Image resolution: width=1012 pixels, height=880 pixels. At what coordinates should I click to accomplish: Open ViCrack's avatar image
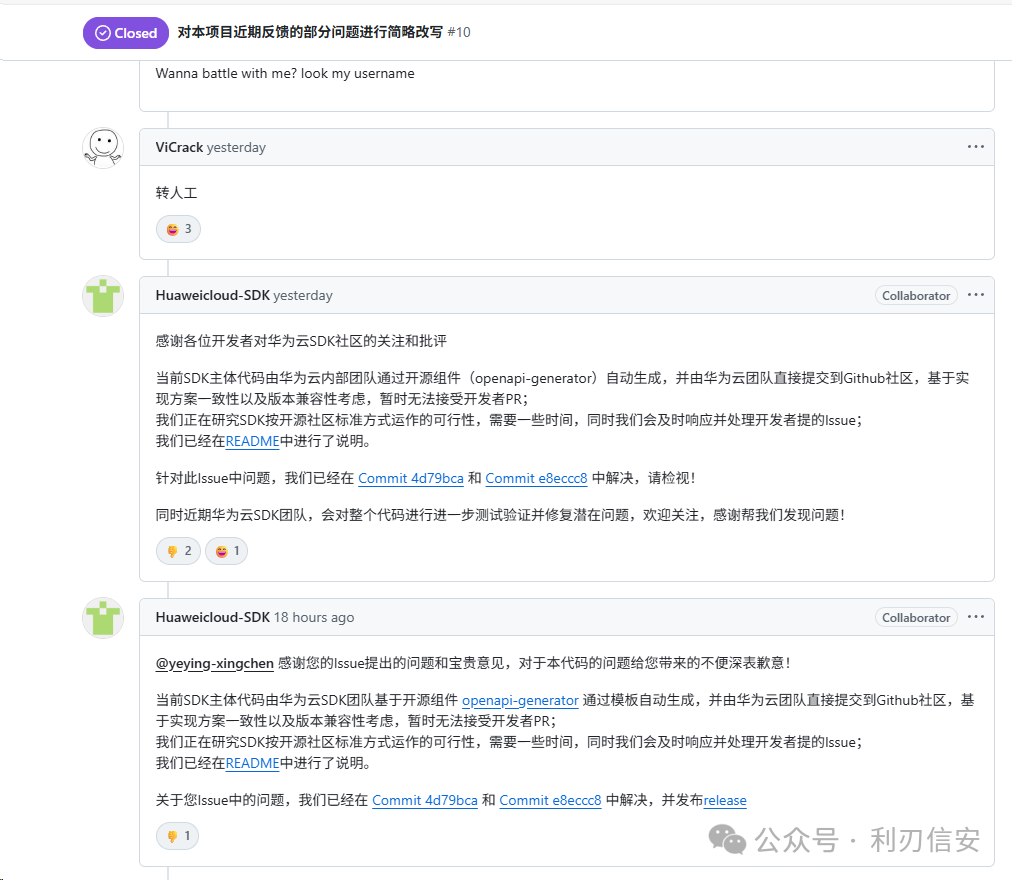pos(103,148)
